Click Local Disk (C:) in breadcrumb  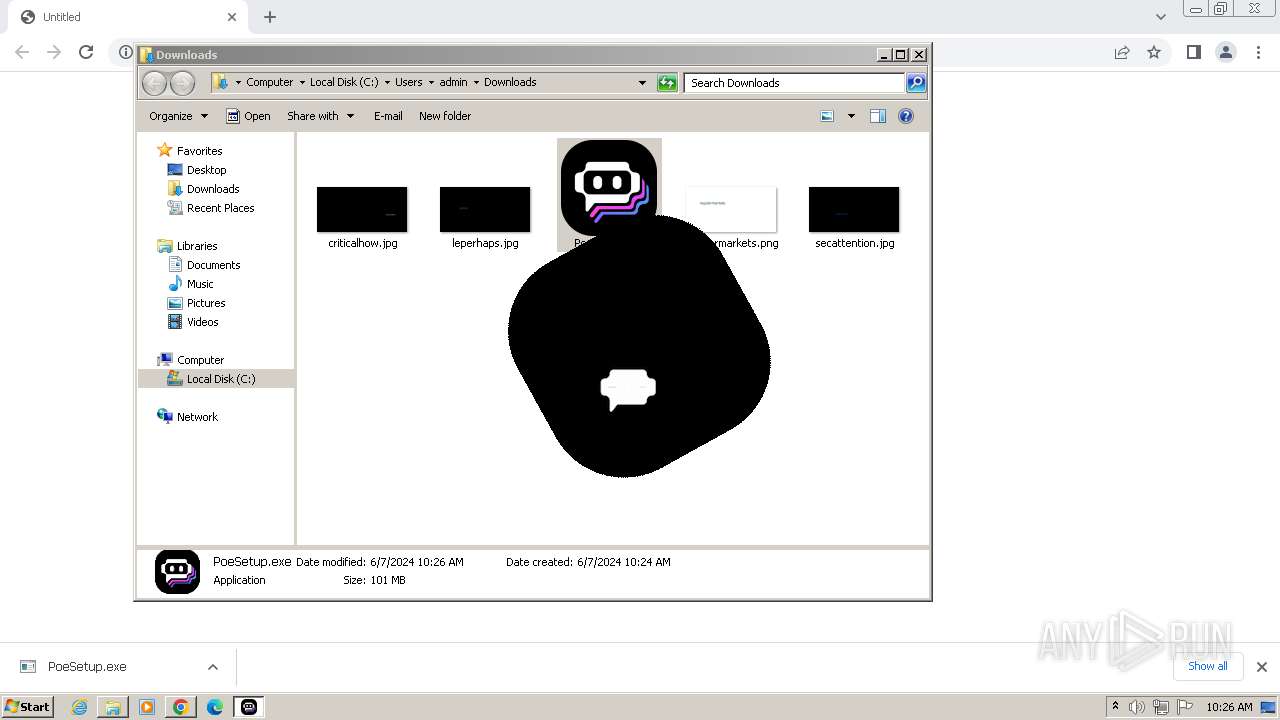coord(344,83)
